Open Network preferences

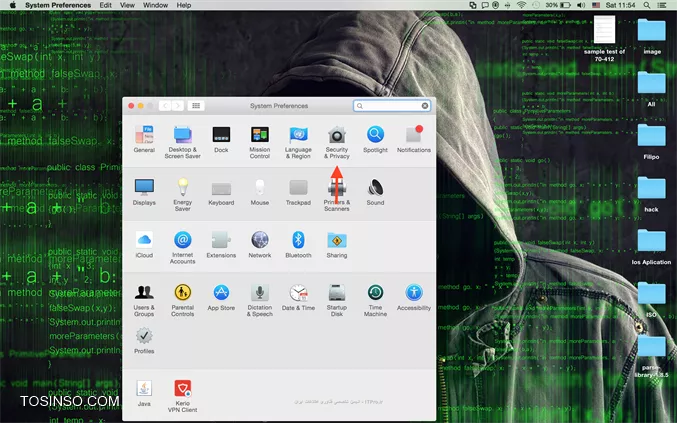tap(259, 245)
